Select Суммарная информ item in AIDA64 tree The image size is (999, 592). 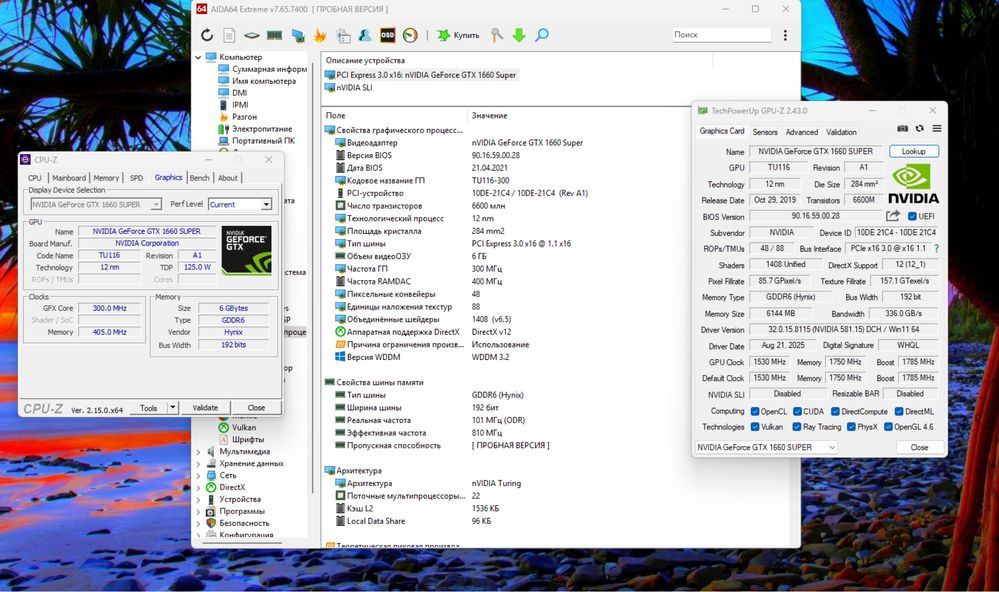(262, 69)
